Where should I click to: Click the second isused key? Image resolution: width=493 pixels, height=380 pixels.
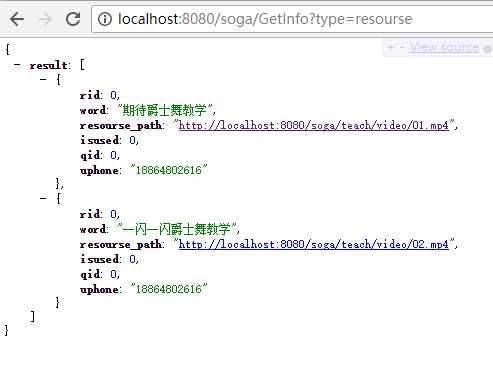click(99, 259)
